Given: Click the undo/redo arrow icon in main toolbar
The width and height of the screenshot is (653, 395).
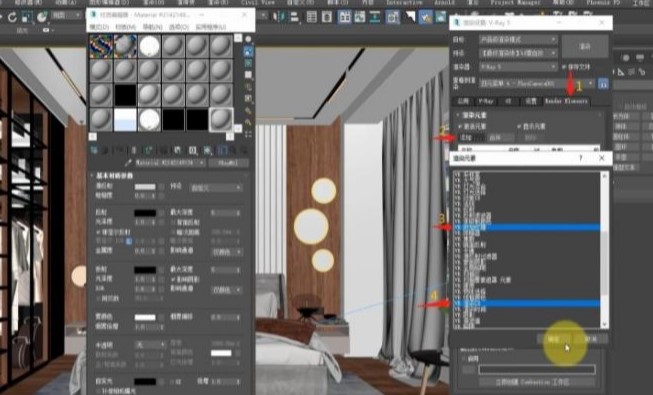Looking at the screenshot, I should (12, 17).
